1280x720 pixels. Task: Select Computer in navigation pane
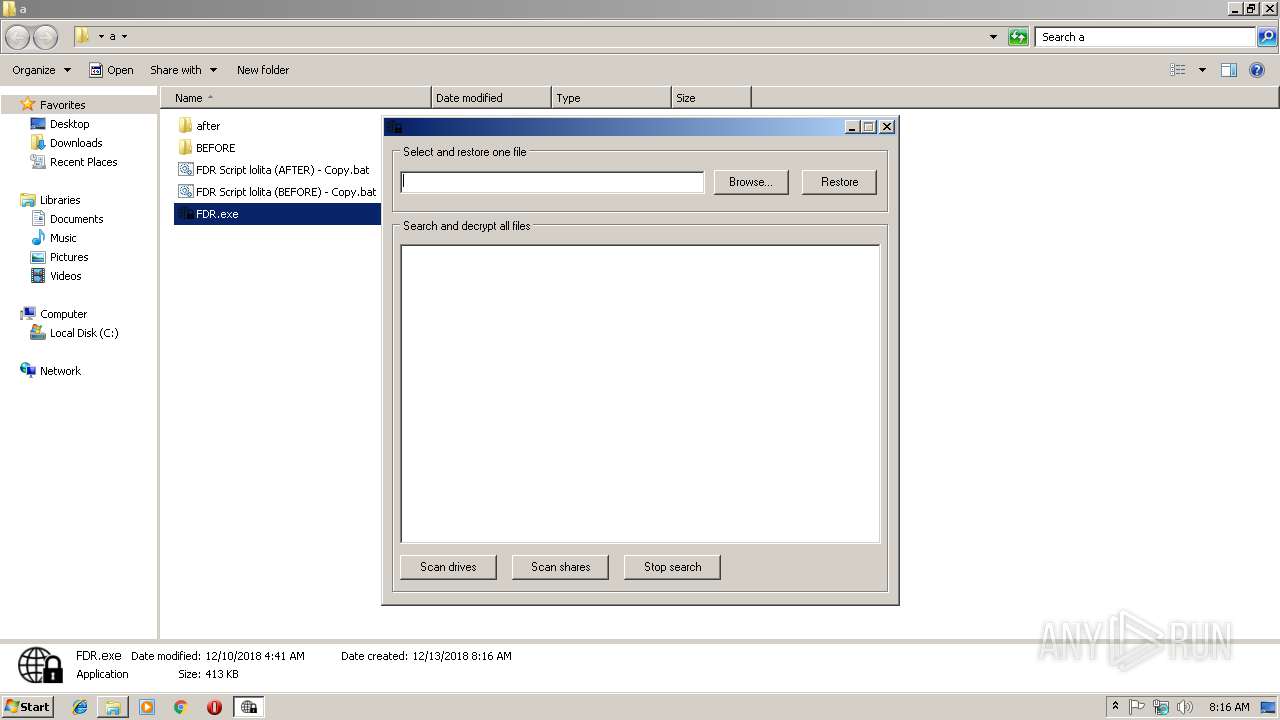click(63, 314)
